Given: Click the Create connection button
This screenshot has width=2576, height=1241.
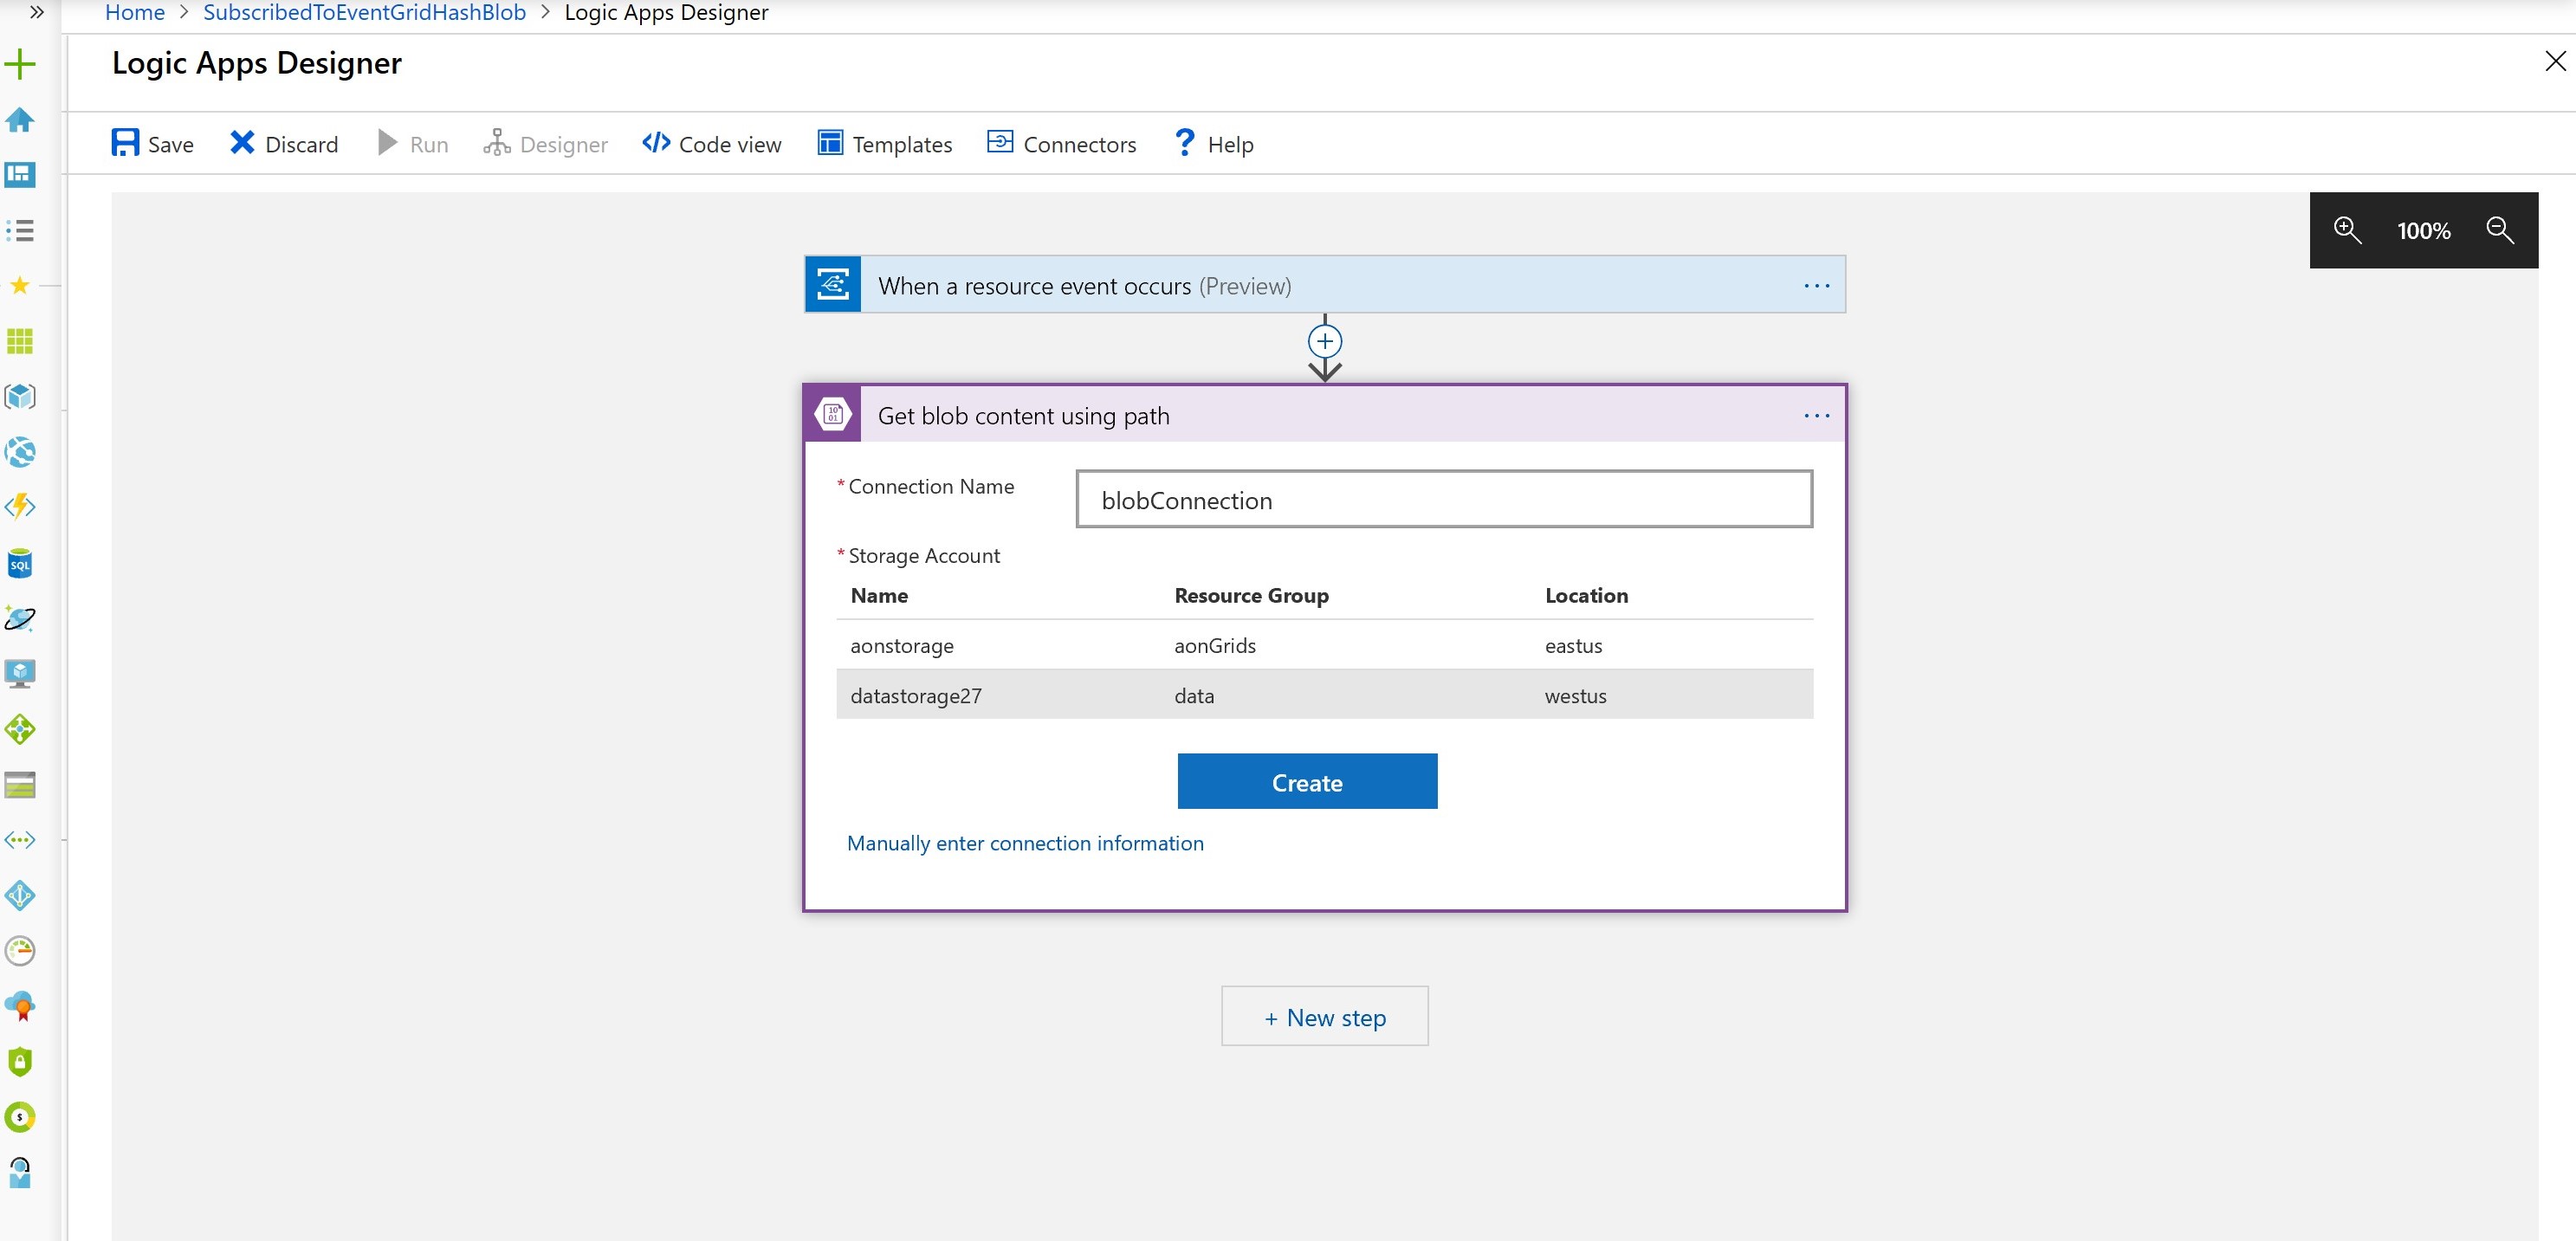Looking at the screenshot, I should point(1306,782).
